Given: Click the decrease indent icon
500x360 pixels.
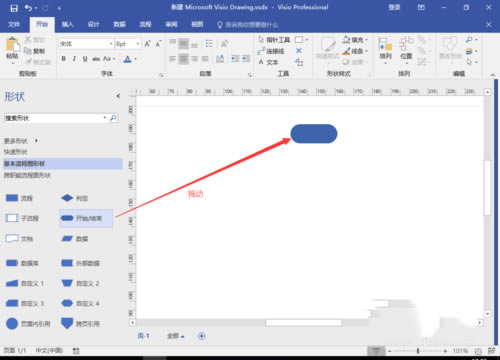Looking at the screenshot, I should [235, 59].
